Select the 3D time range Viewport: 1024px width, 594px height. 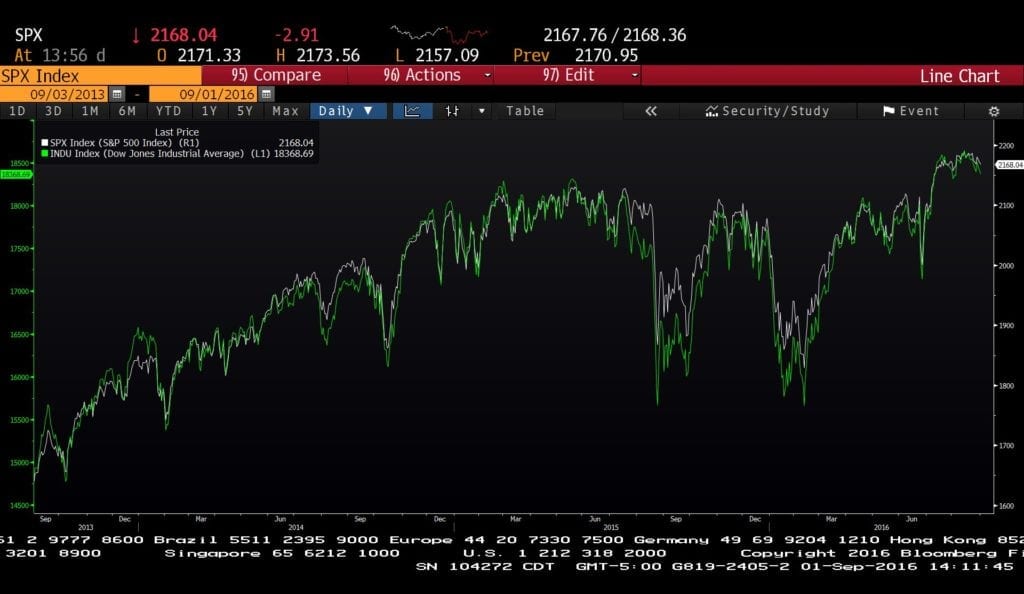click(x=54, y=111)
